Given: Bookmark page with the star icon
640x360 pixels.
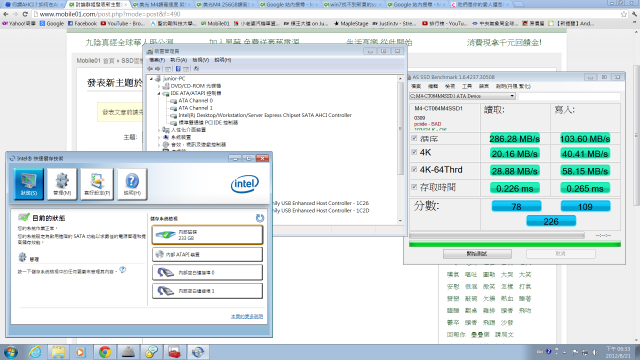Looking at the screenshot, I should pos(624,14).
